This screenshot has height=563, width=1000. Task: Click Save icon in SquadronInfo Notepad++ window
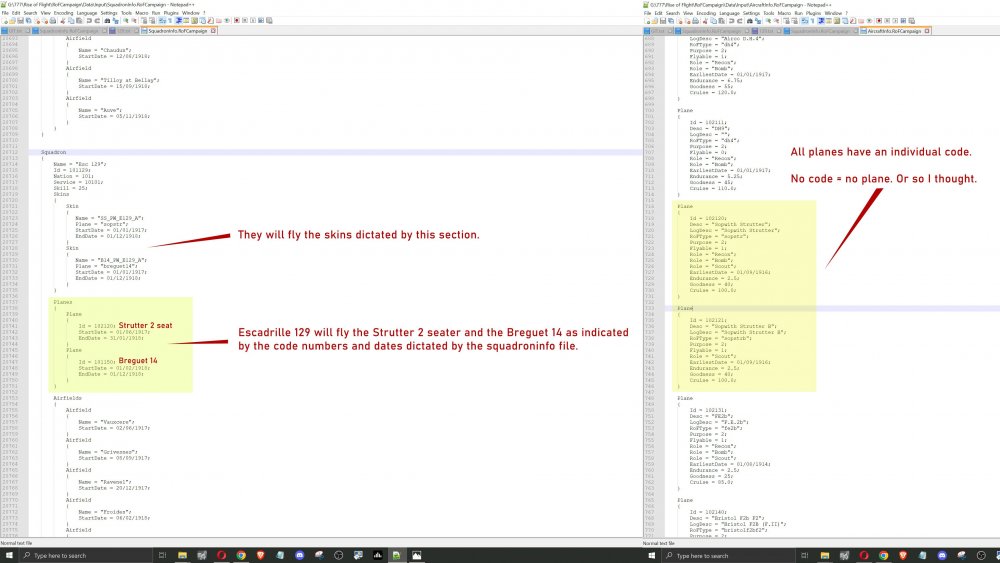(x=20, y=22)
